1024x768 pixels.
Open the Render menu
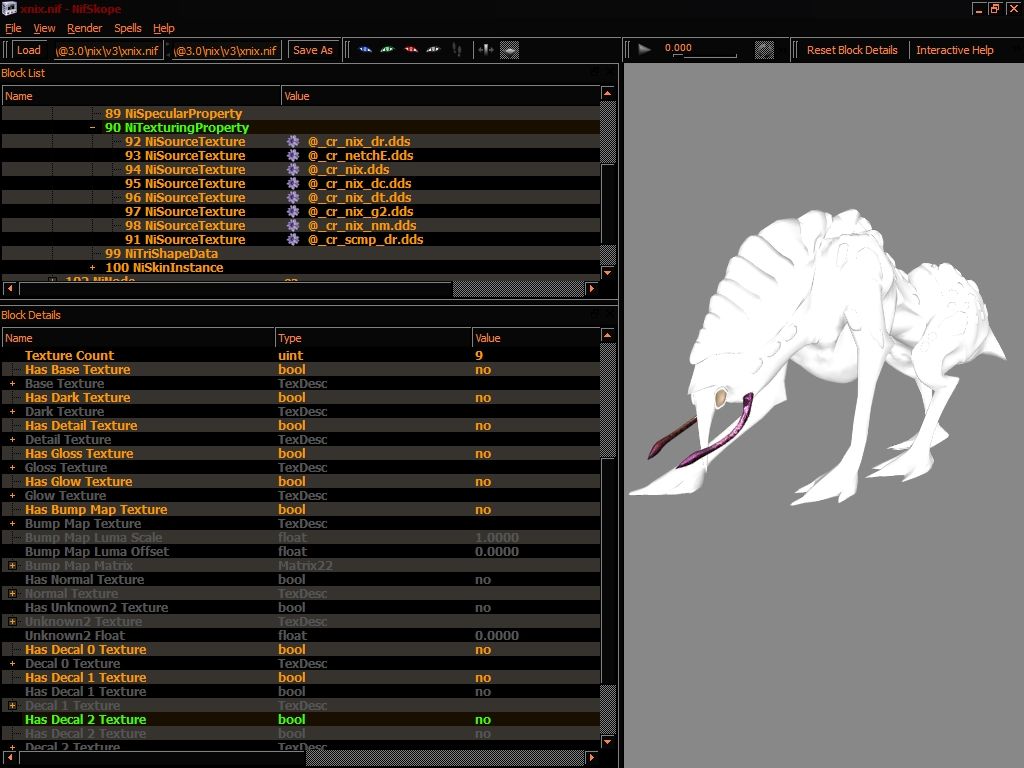tap(84, 28)
